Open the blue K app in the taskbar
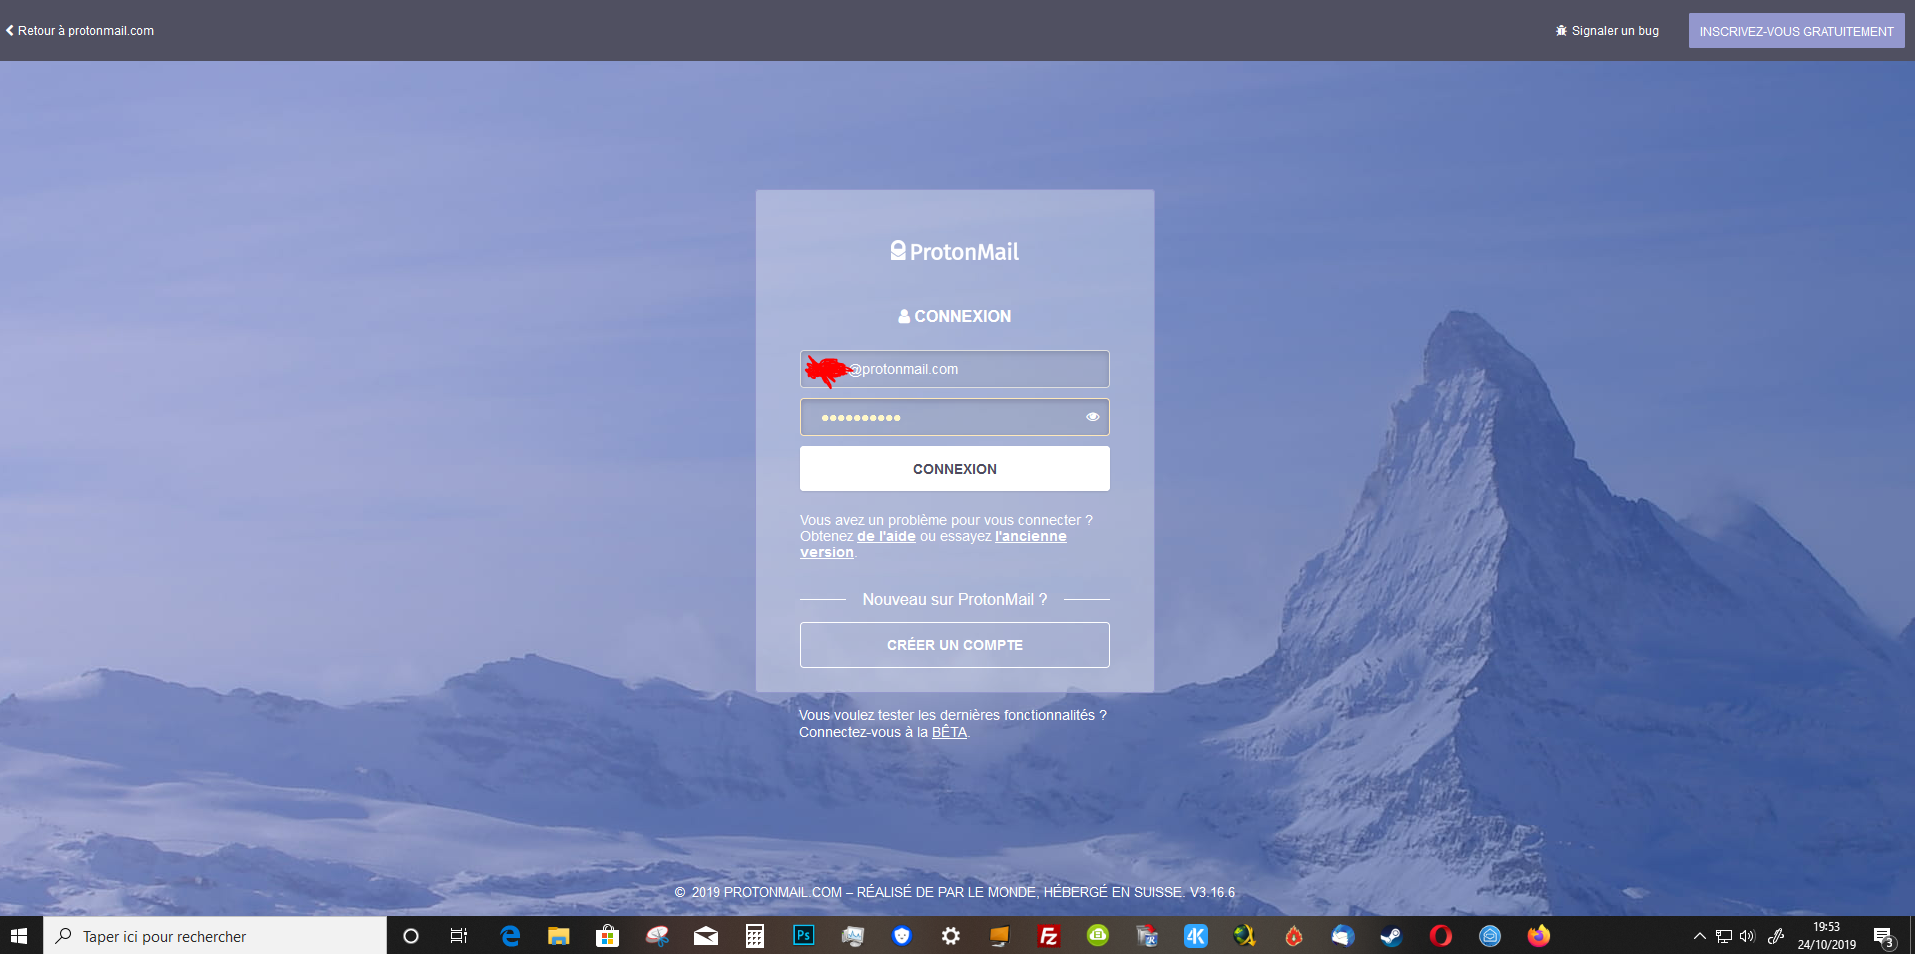The width and height of the screenshot is (1915, 954). (x=1196, y=936)
